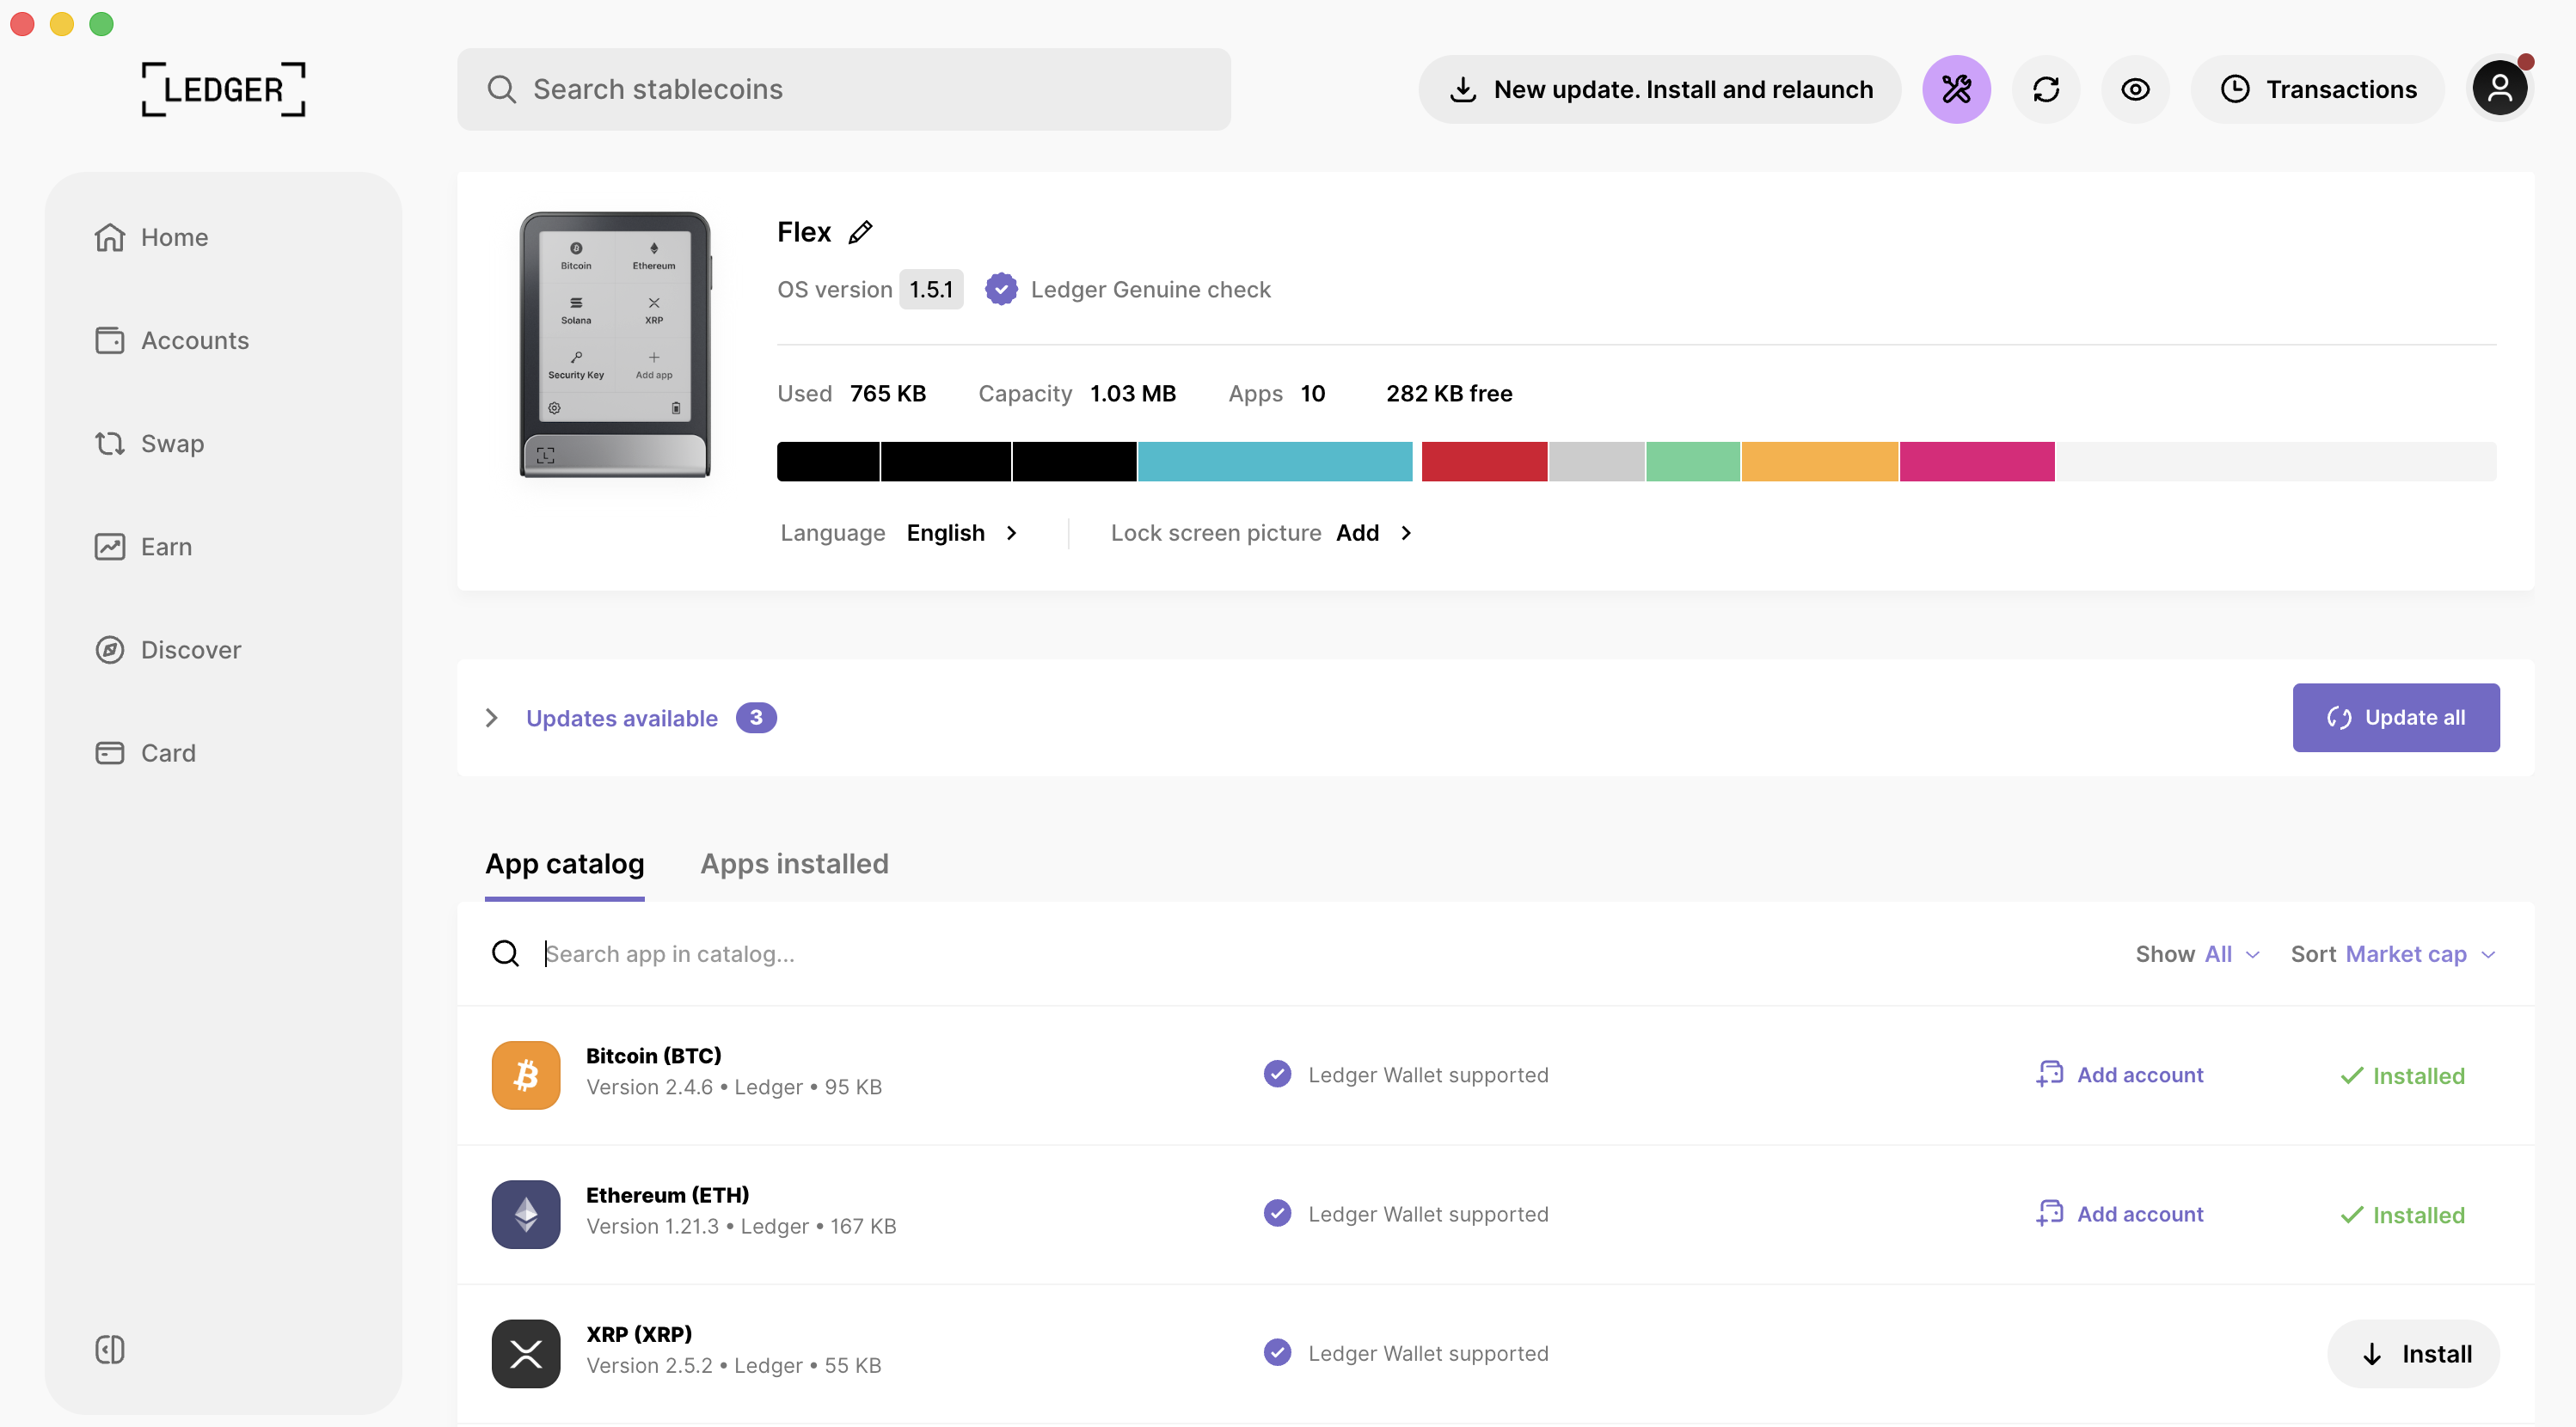Click the supported checkmark in XRP row

(1277, 1352)
